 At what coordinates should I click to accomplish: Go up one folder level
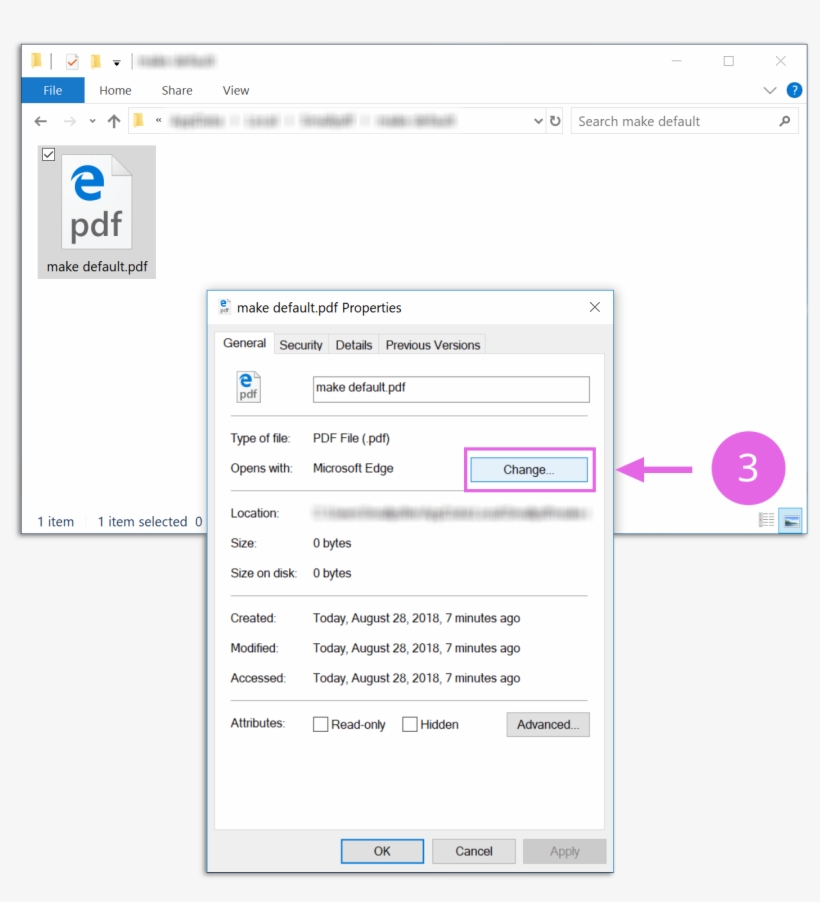pos(114,121)
